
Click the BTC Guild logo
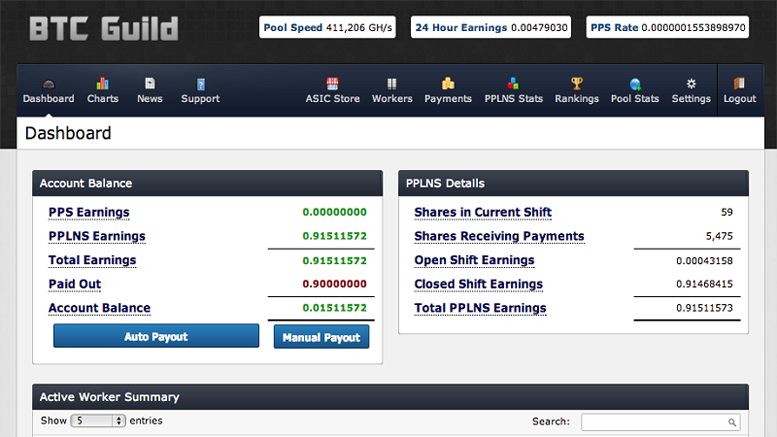click(104, 28)
